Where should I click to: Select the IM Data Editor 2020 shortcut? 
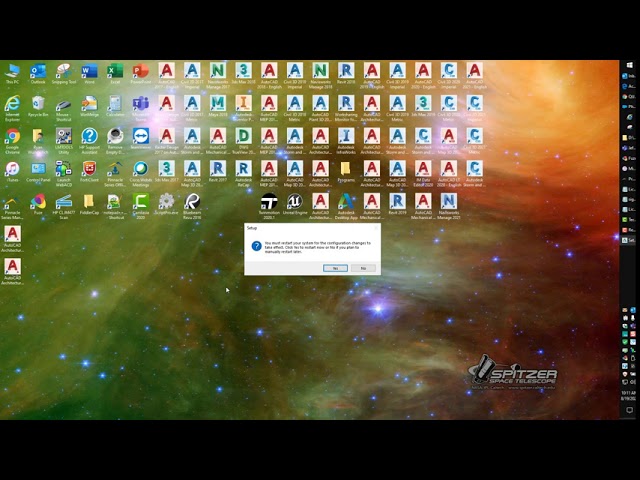pos(423,174)
